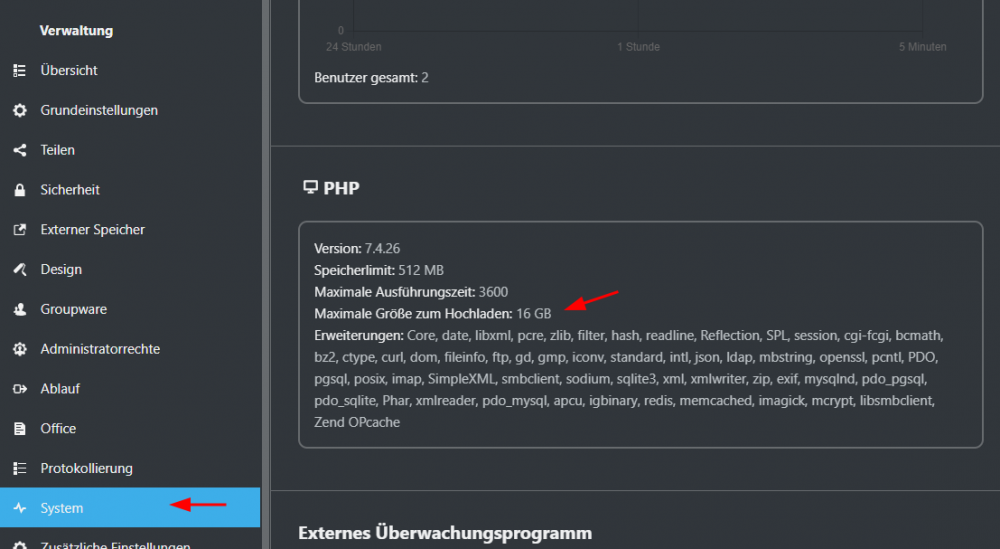The width and height of the screenshot is (1000, 549).
Task: Click the System pulse icon
Action: (x=20, y=508)
